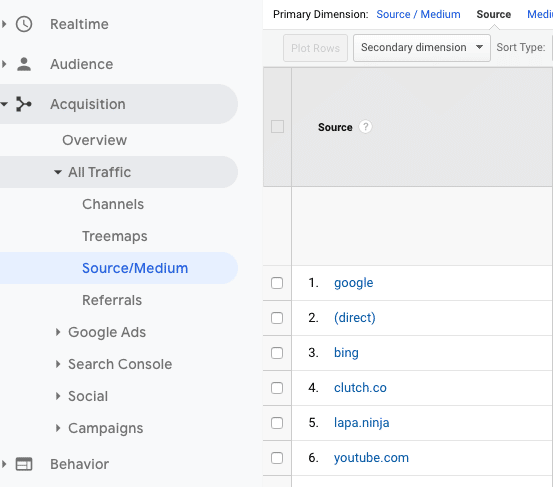Open the Source help question mark
Image resolution: width=553 pixels, height=487 pixels.
click(365, 127)
